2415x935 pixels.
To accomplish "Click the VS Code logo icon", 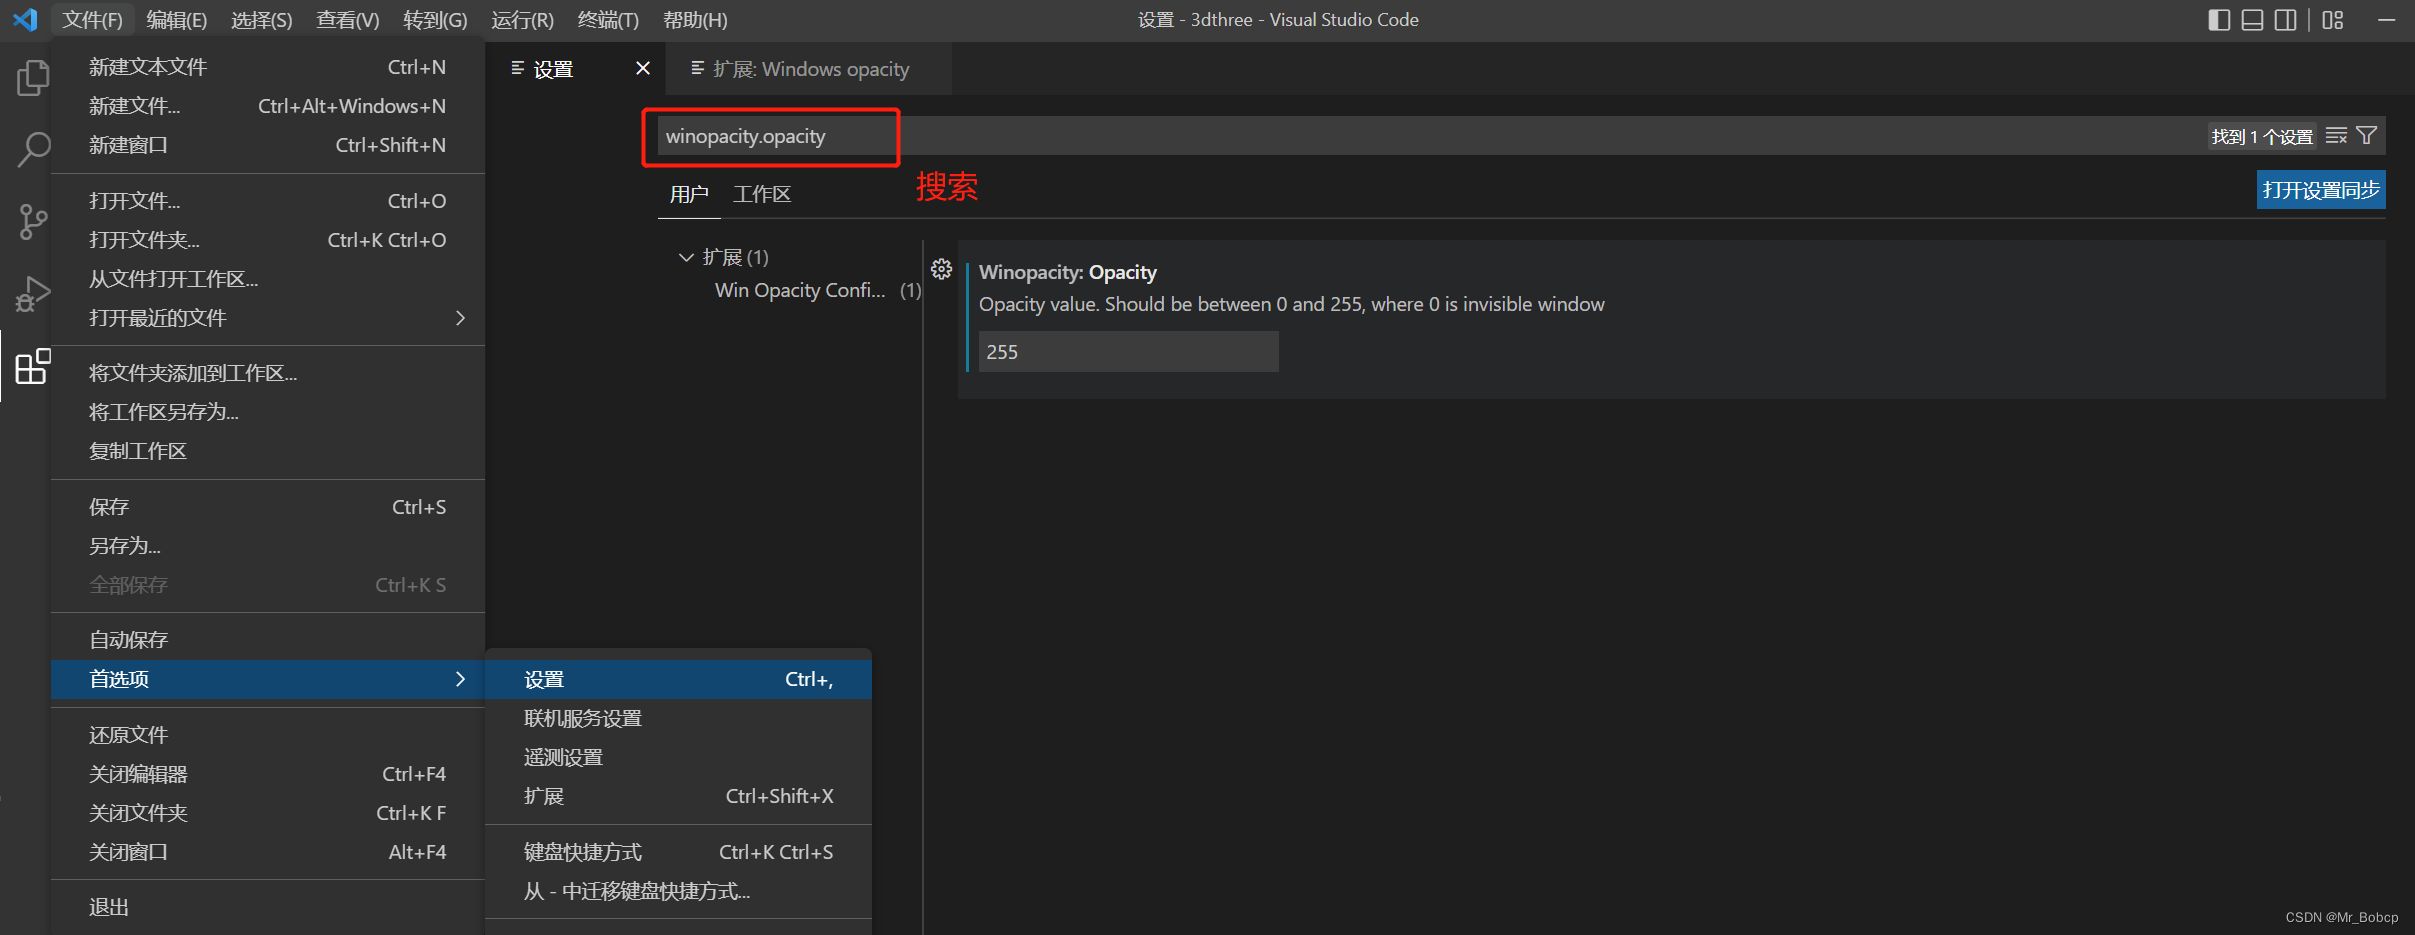I will coord(25,19).
